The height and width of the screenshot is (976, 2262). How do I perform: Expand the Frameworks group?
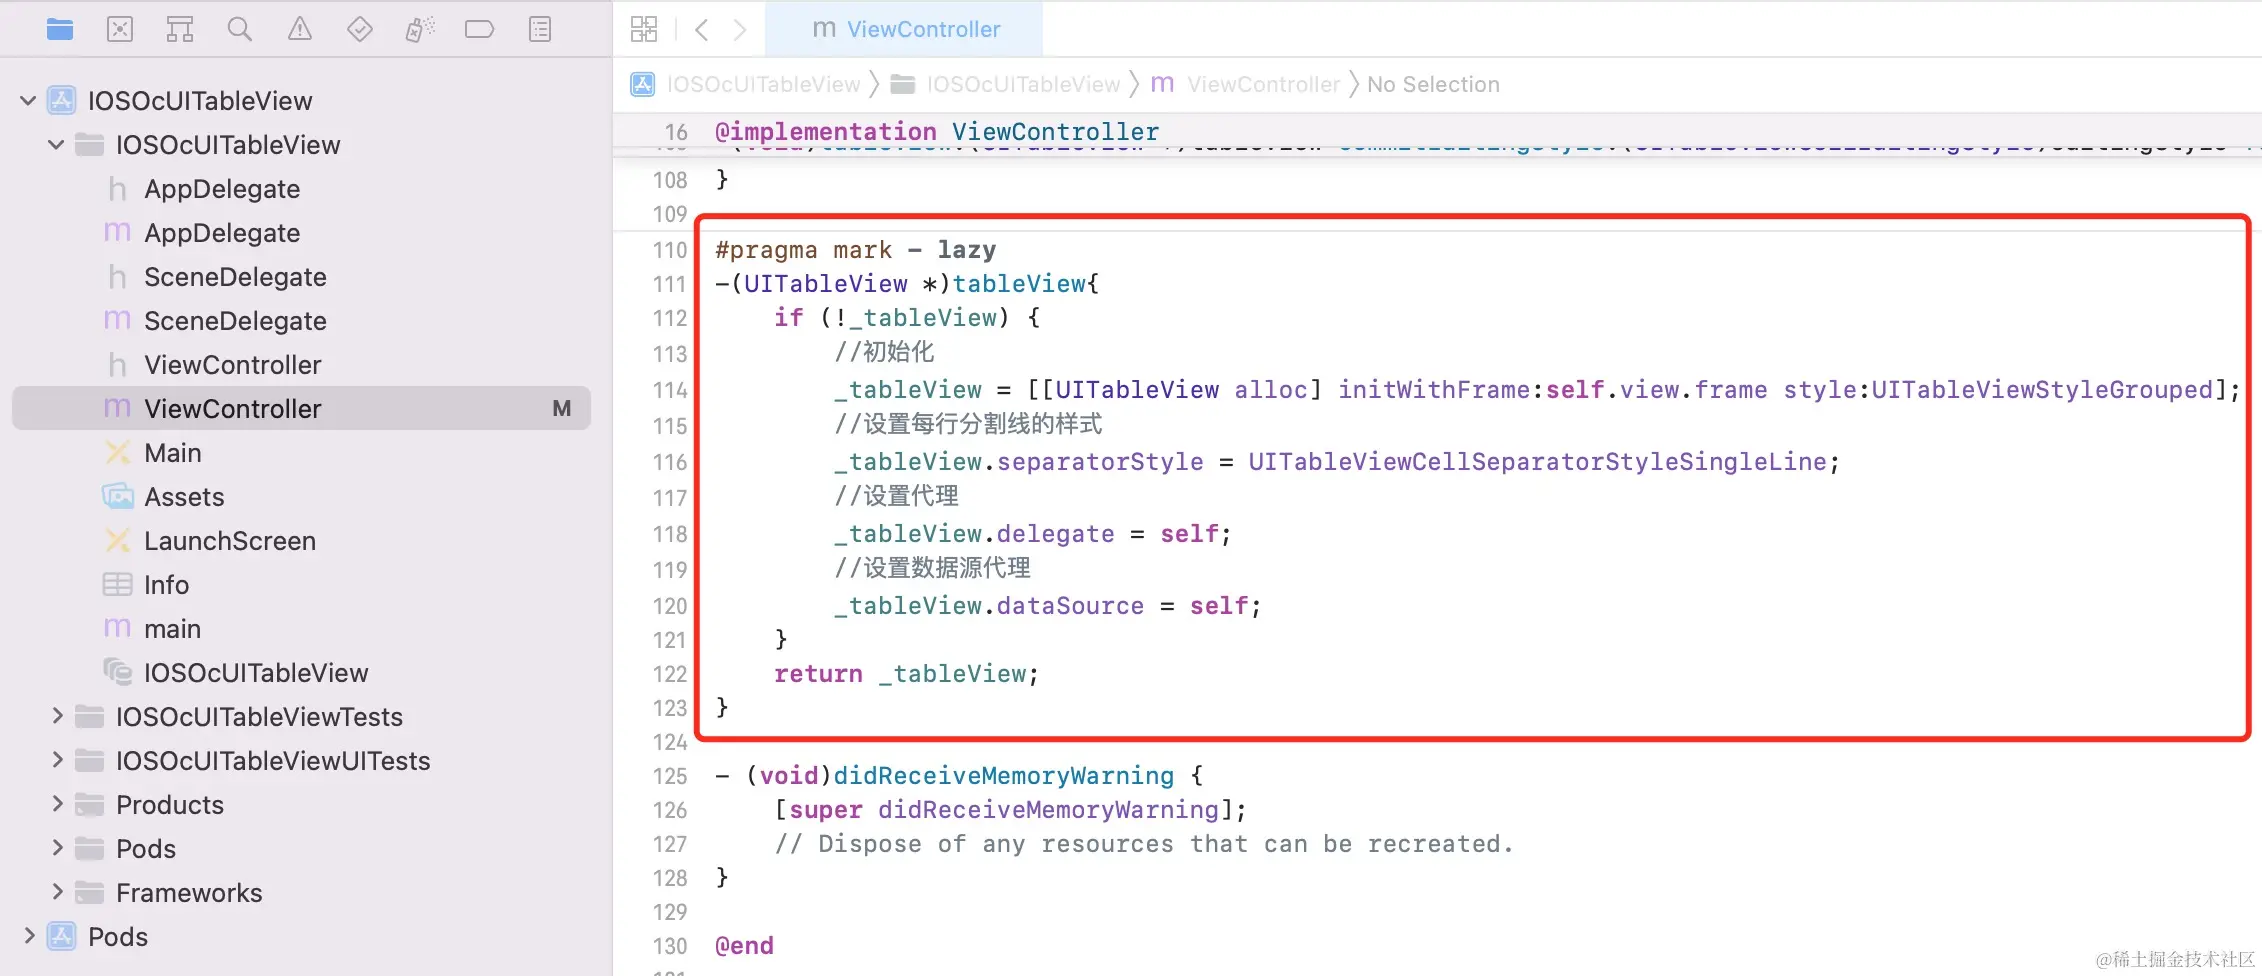(x=57, y=892)
